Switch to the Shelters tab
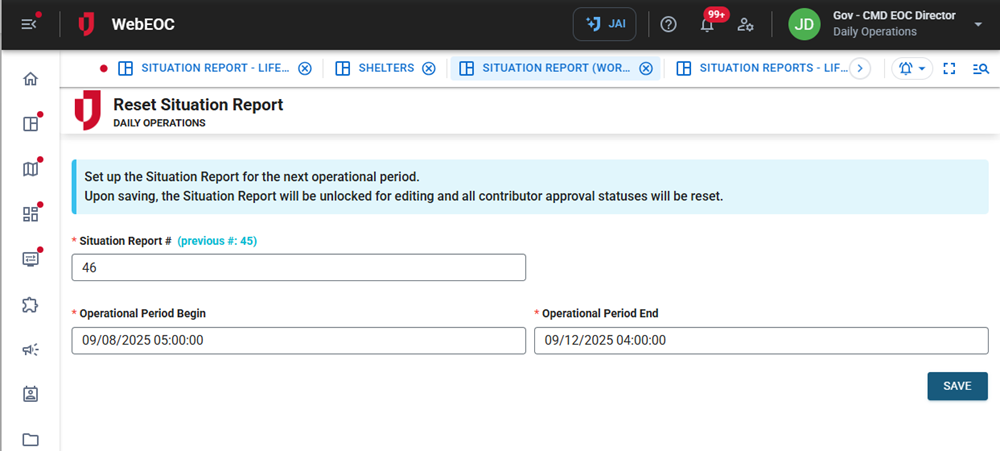Image resolution: width=1000 pixels, height=451 pixels. click(x=374, y=68)
